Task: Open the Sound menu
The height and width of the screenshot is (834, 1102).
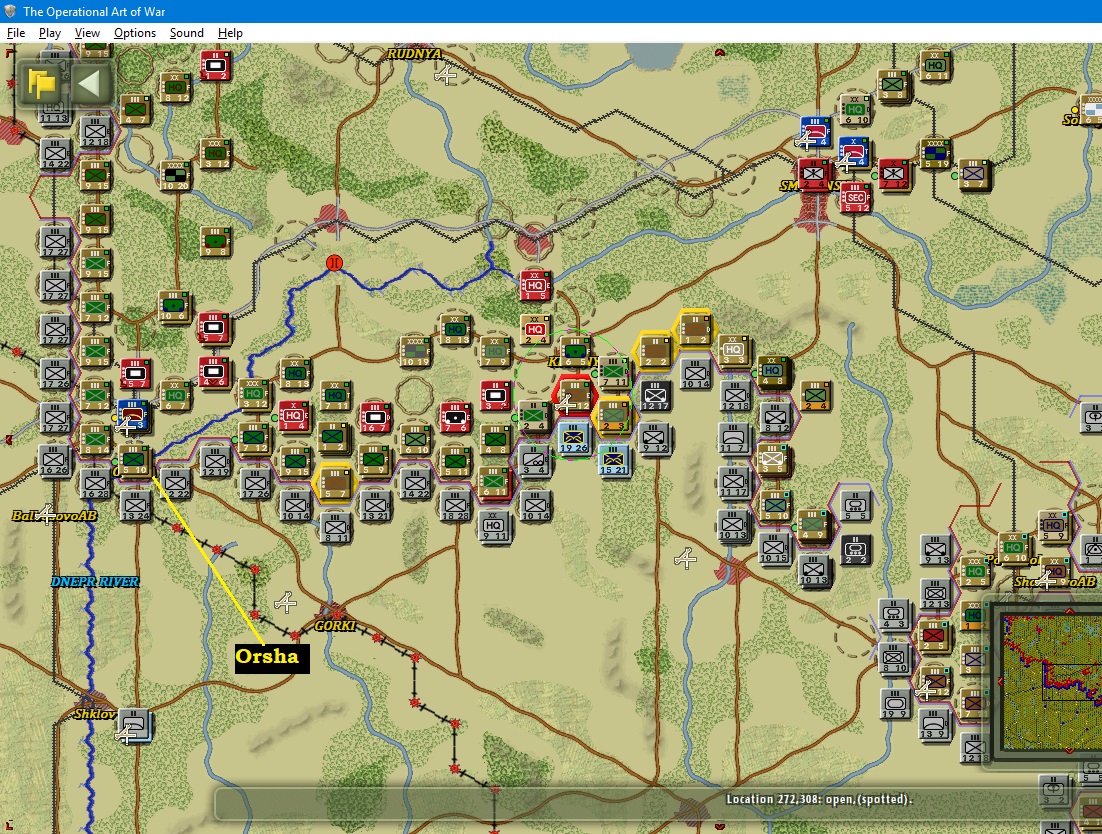Action: (186, 33)
